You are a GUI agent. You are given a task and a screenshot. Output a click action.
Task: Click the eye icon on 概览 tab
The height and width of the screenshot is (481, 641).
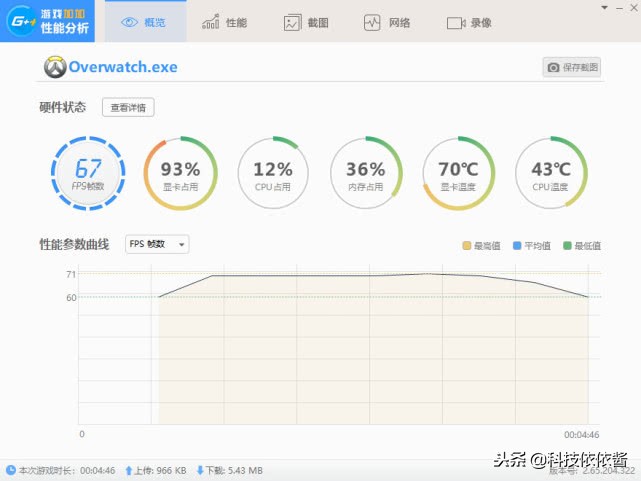pyautogui.click(x=130, y=22)
